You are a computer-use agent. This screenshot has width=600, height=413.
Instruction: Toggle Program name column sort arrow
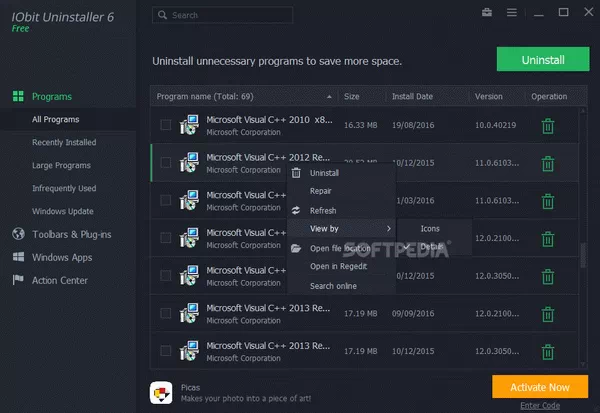(x=329, y=97)
